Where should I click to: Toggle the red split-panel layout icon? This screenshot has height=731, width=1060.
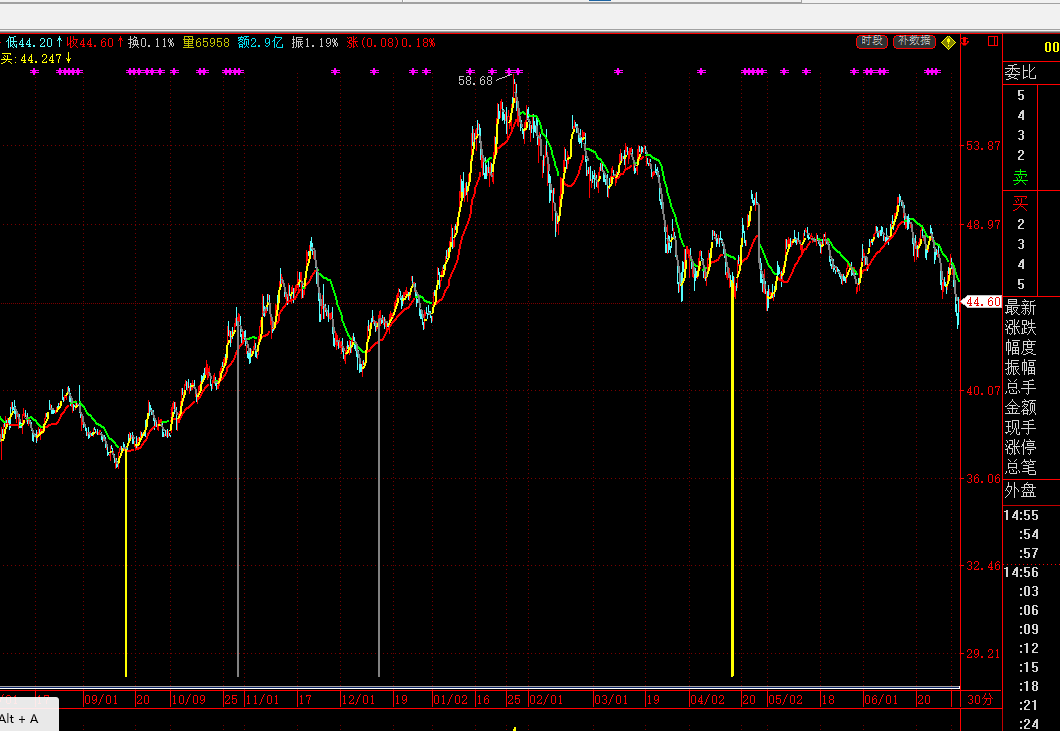click(993, 41)
